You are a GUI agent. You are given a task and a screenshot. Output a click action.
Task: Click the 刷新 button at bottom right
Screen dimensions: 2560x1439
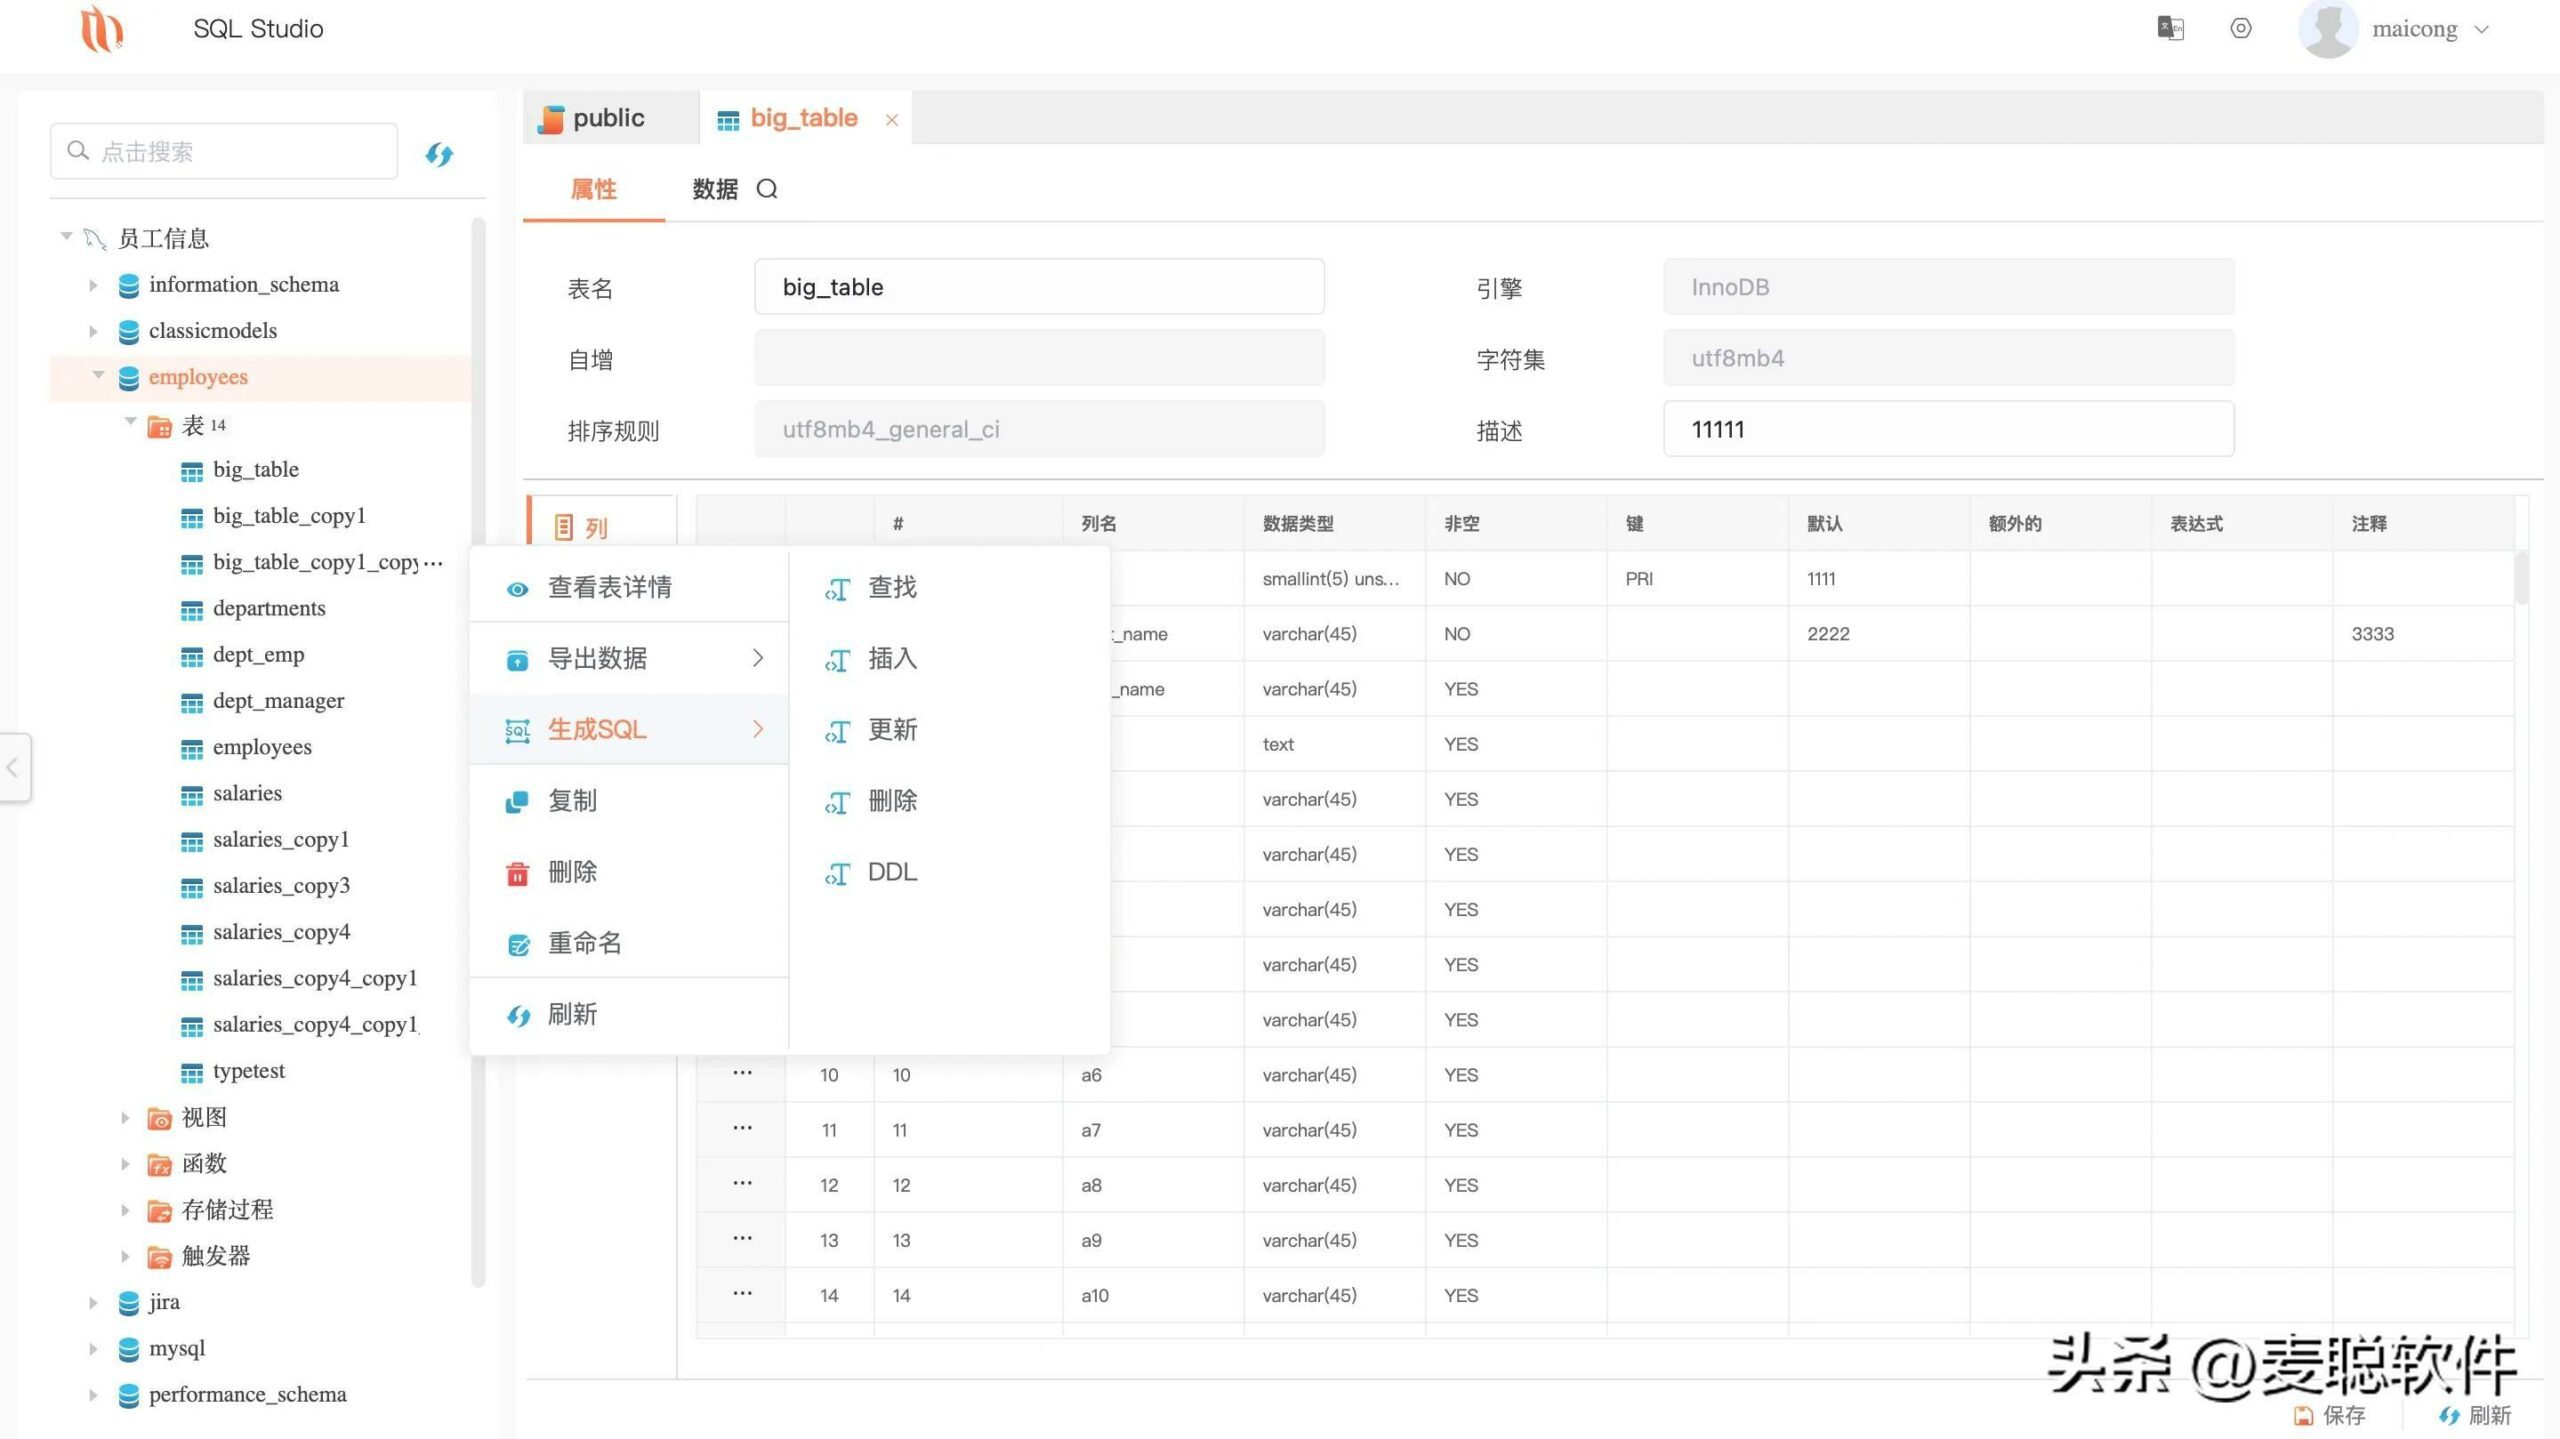(2476, 1415)
